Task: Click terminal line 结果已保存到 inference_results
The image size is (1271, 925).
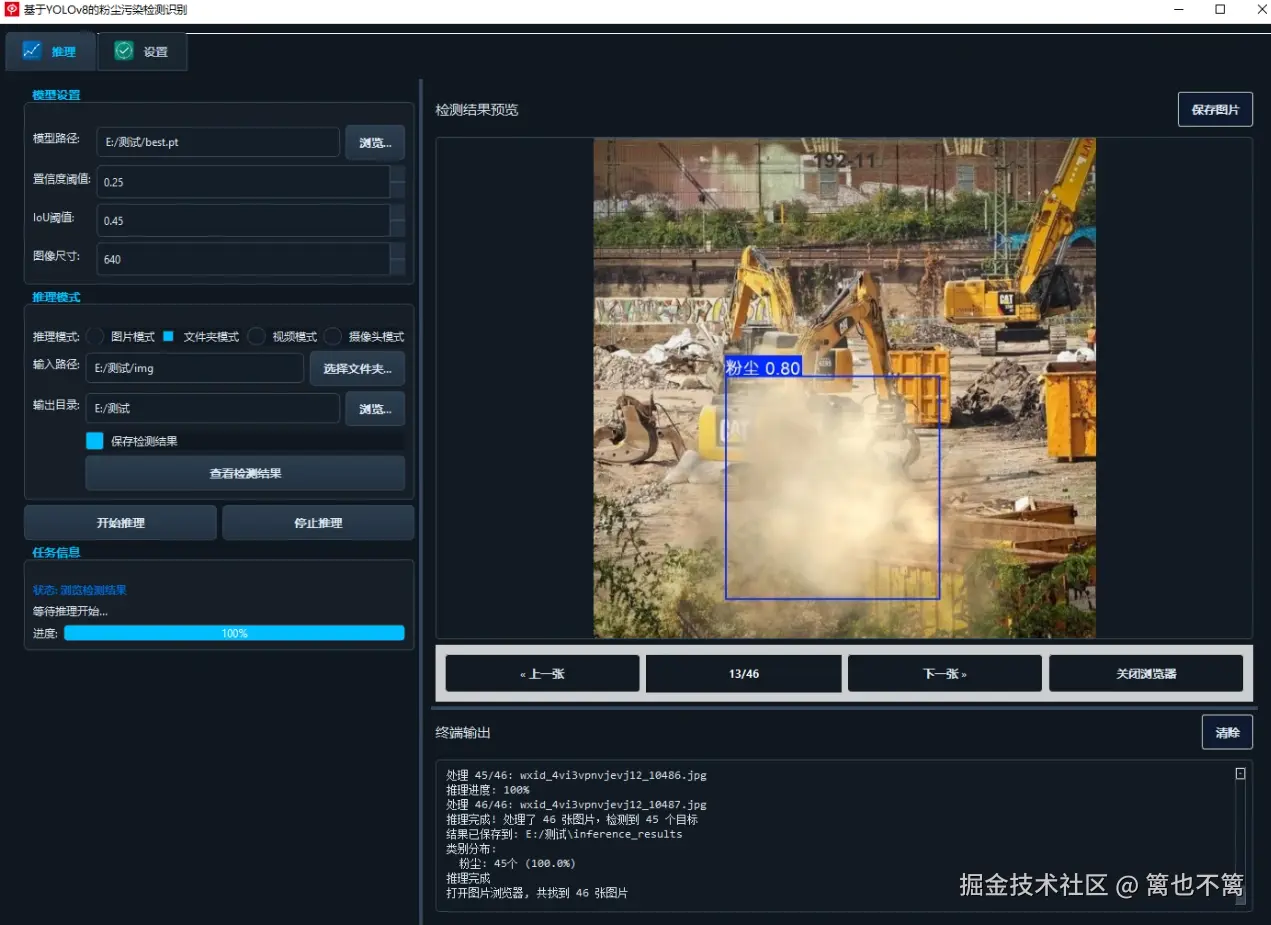Action: click(x=564, y=834)
